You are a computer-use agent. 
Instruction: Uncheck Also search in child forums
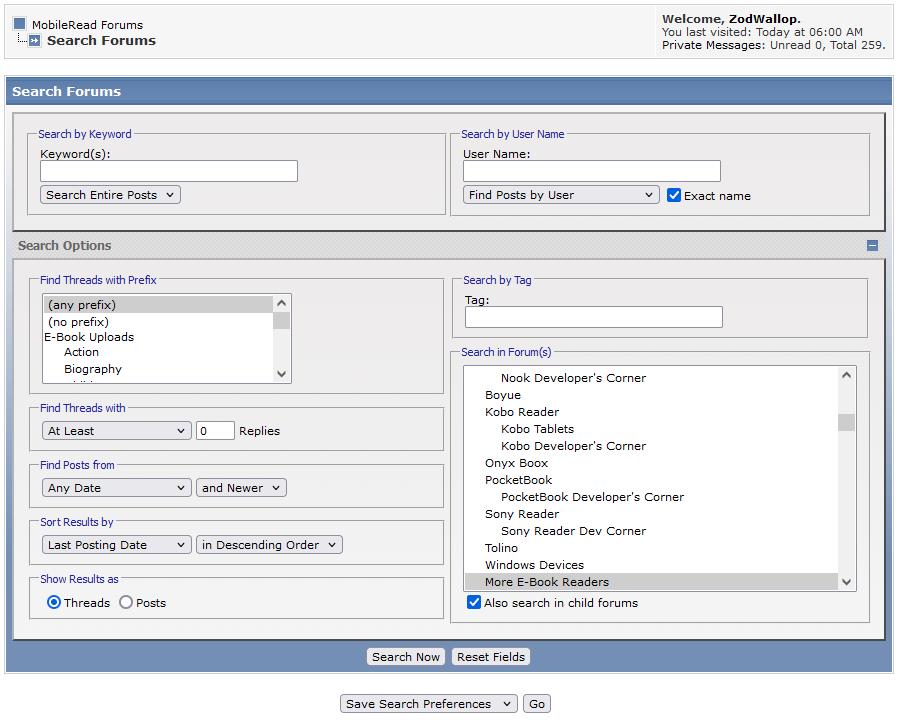[x=474, y=602]
